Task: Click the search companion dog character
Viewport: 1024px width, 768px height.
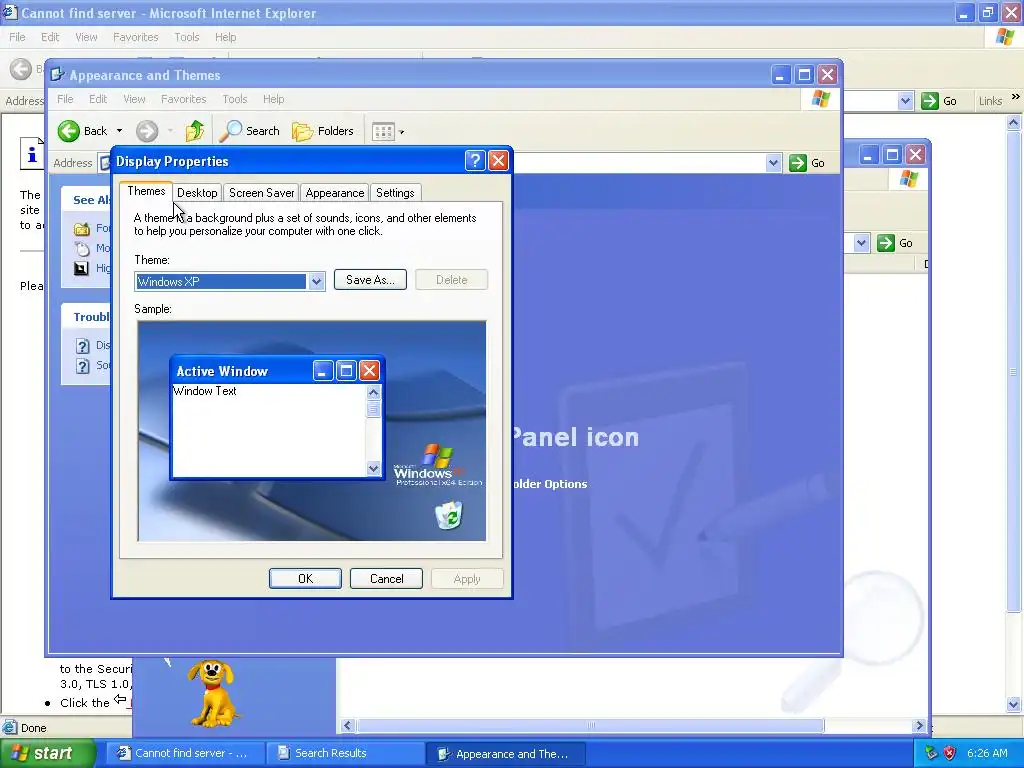Action: pos(213,692)
